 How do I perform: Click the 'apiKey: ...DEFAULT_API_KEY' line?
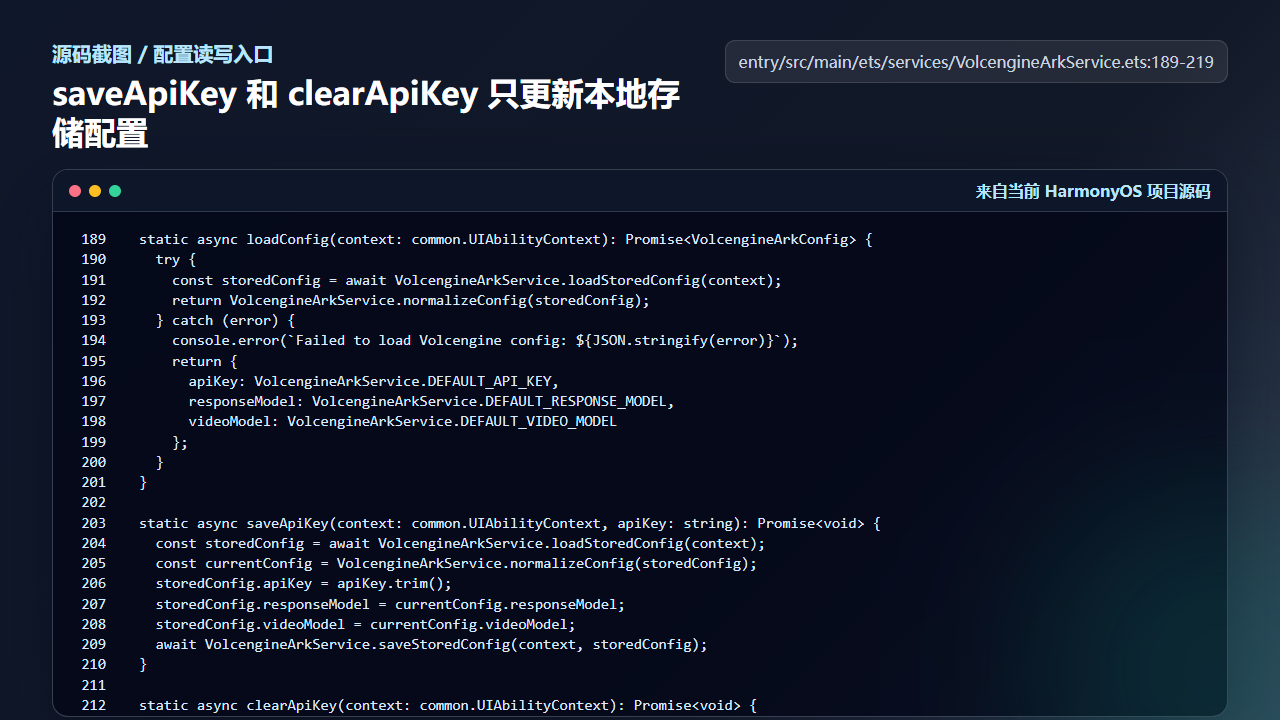374,381
